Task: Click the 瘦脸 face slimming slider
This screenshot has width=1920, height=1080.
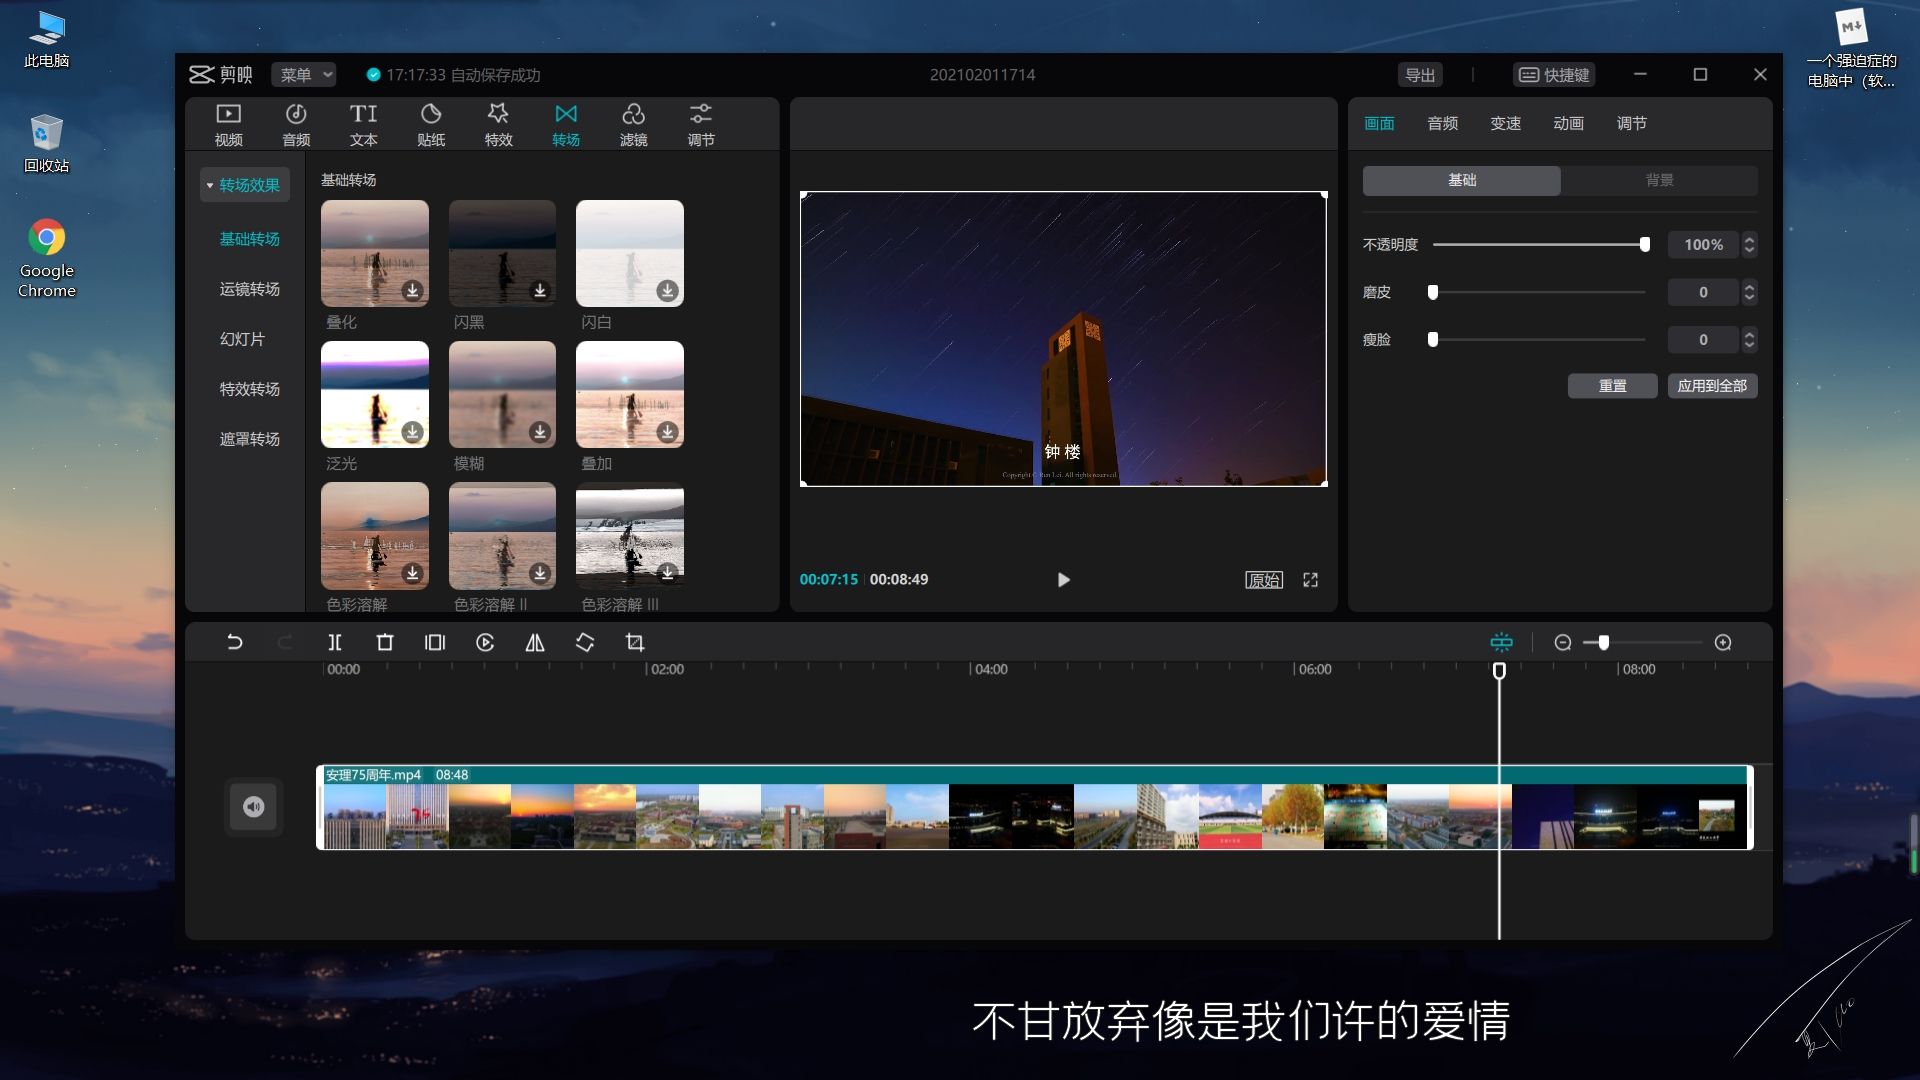Action: coord(1539,339)
